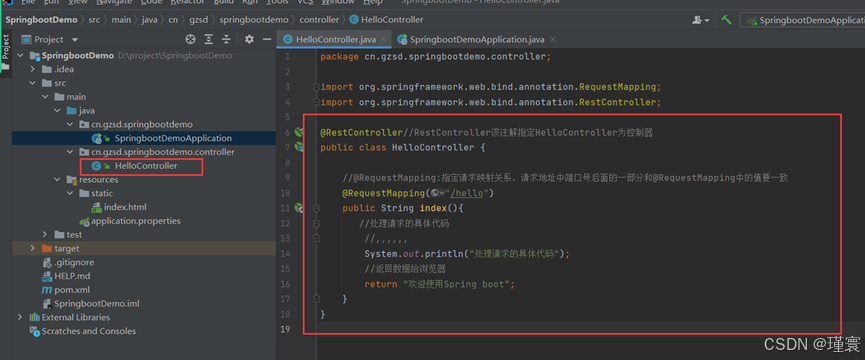Hide the Project tool window with minus
The width and height of the screenshot is (865, 360).
[267, 39]
